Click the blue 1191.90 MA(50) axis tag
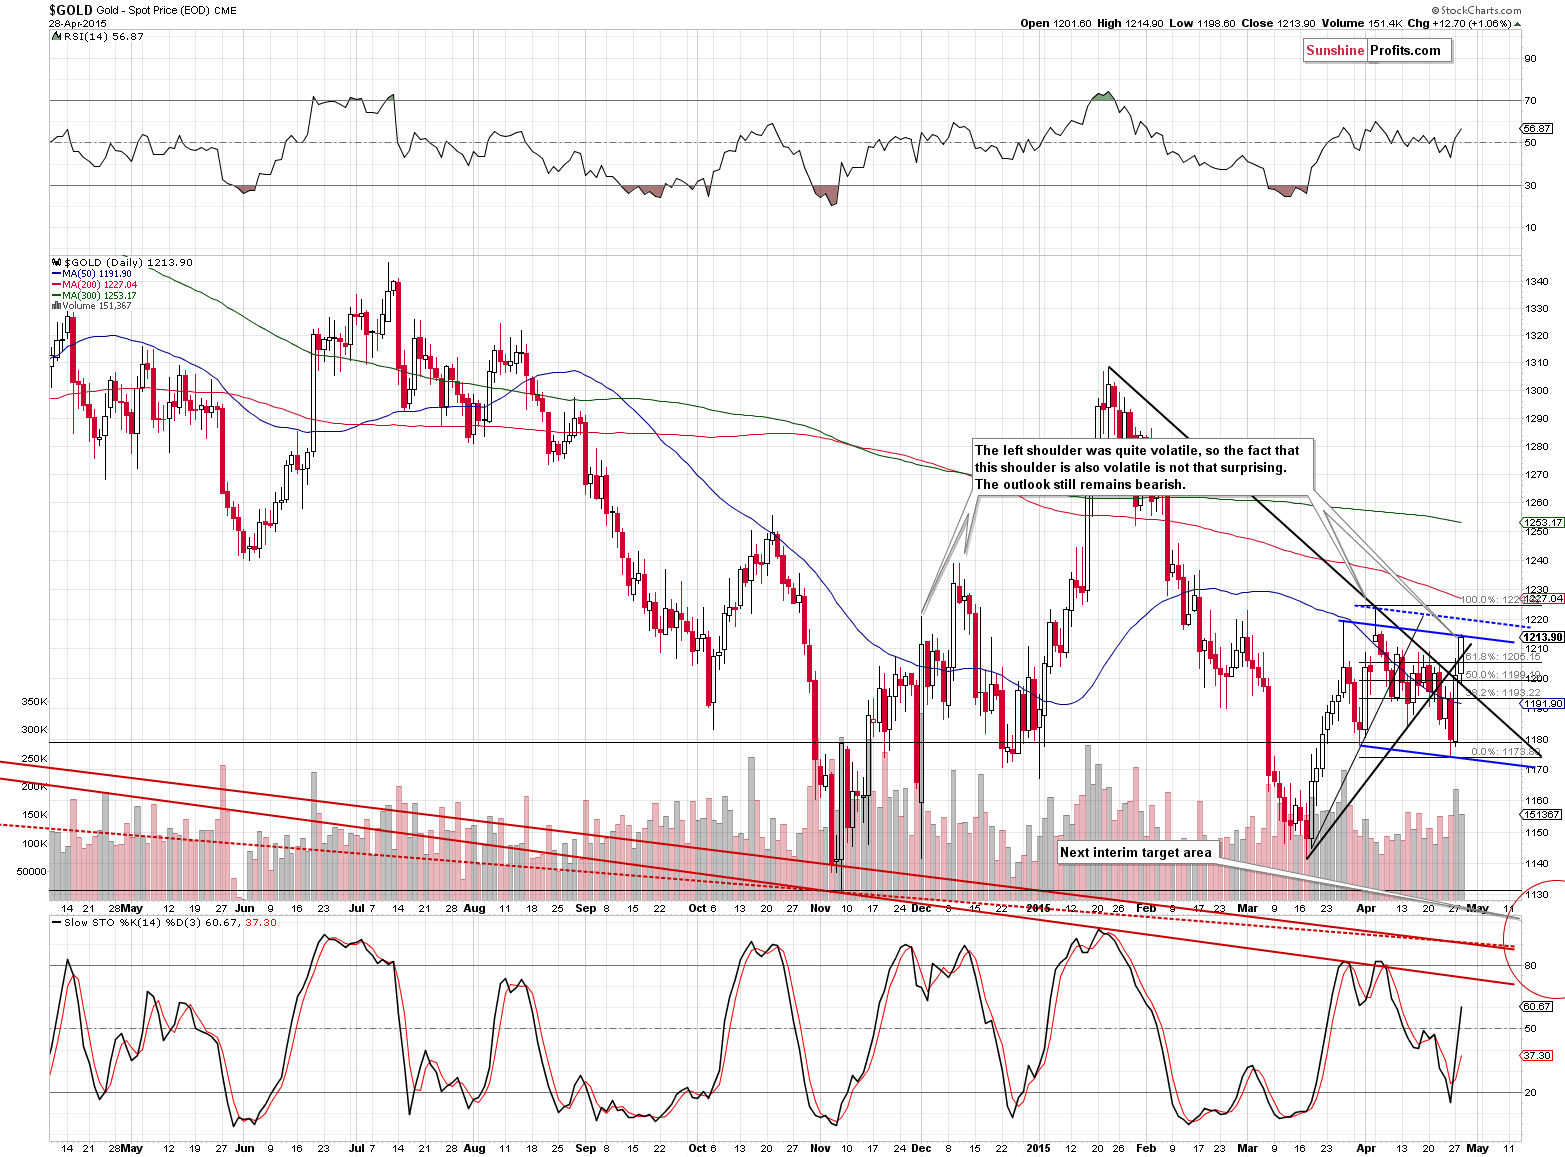Image resolution: width=1565 pixels, height=1157 pixels. [1543, 704]
